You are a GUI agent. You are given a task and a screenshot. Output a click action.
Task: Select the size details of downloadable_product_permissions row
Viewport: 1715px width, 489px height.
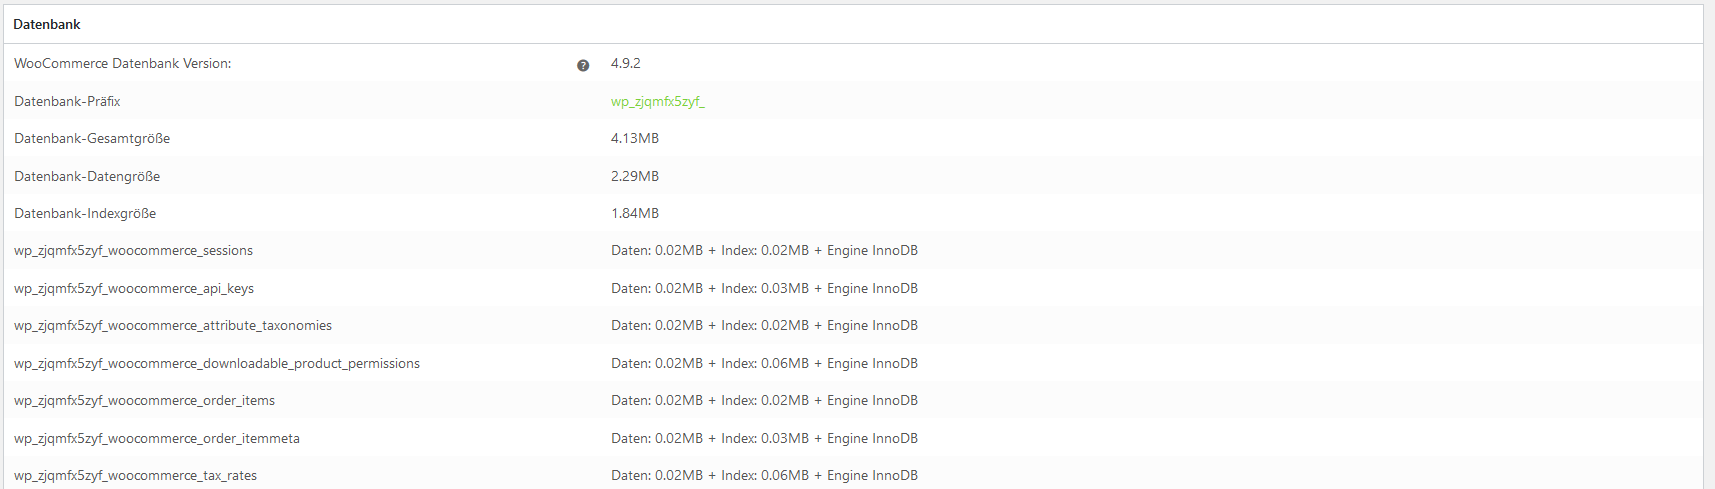tap(765, 363)
